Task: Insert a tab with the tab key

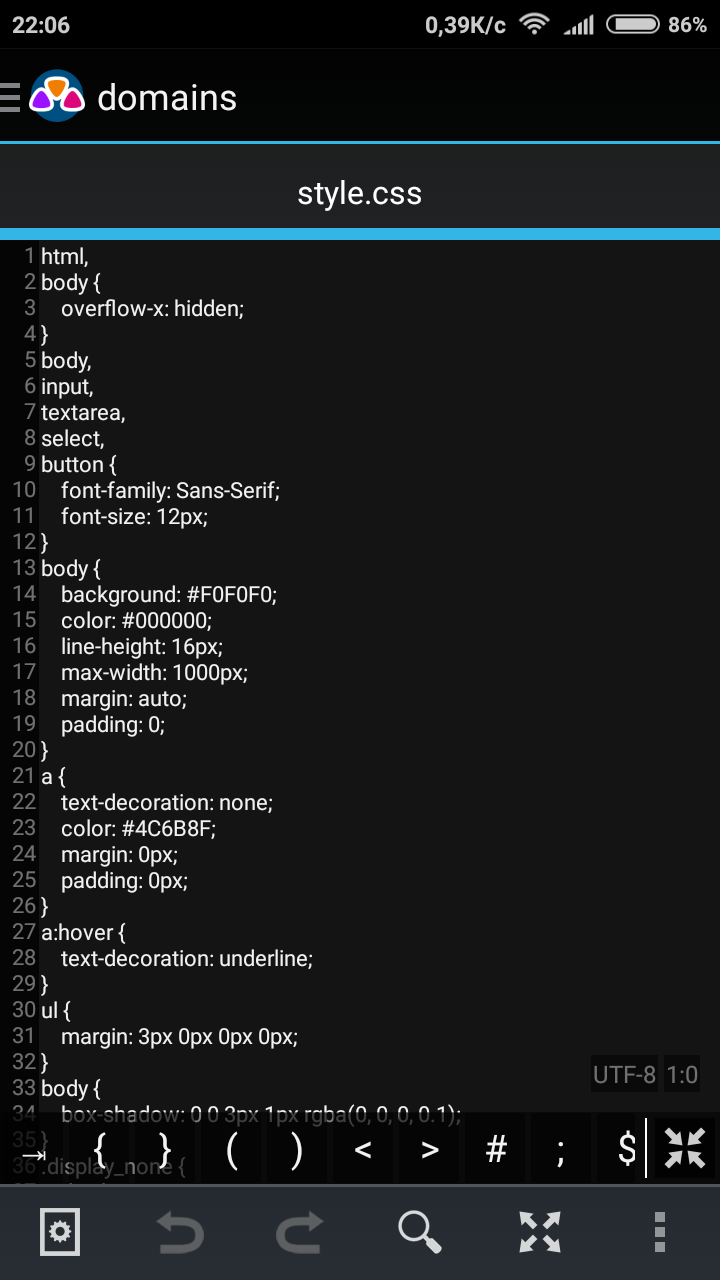Action: point(34,1152)
